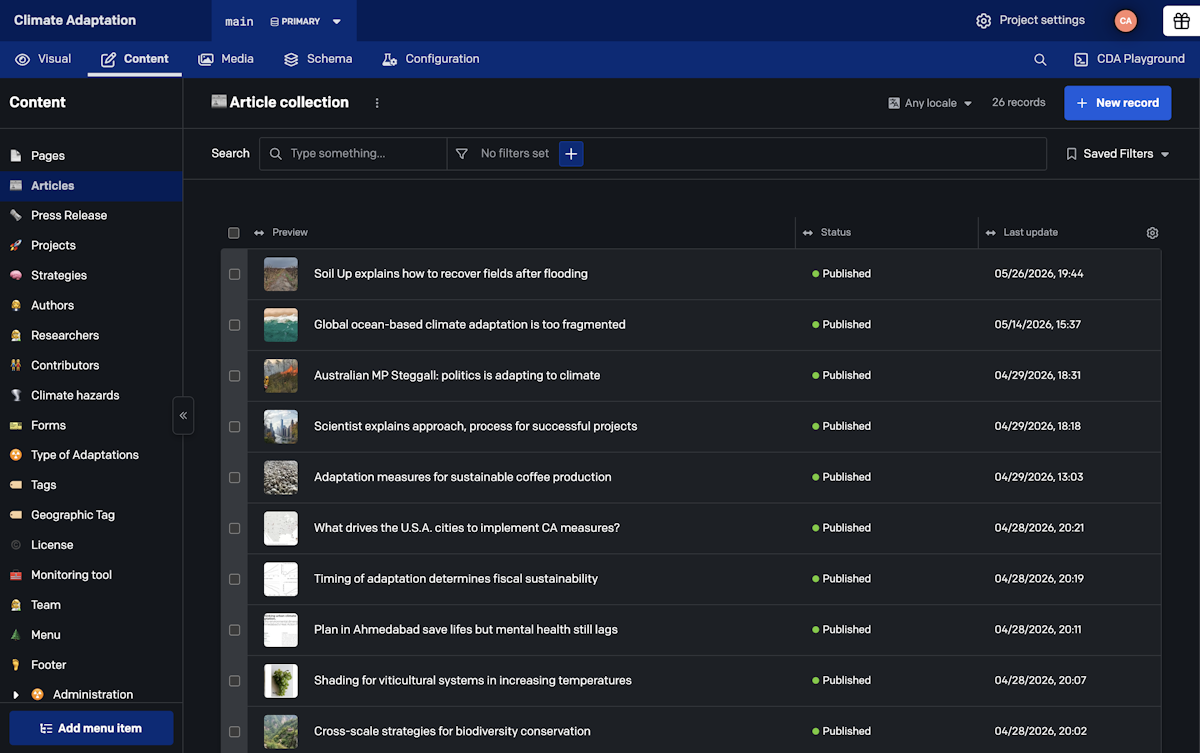Image resolution: width=1200 pixels, height=753 pixels.
Task: Click the Status column resize arrows icon
Action: coord(808,233)
